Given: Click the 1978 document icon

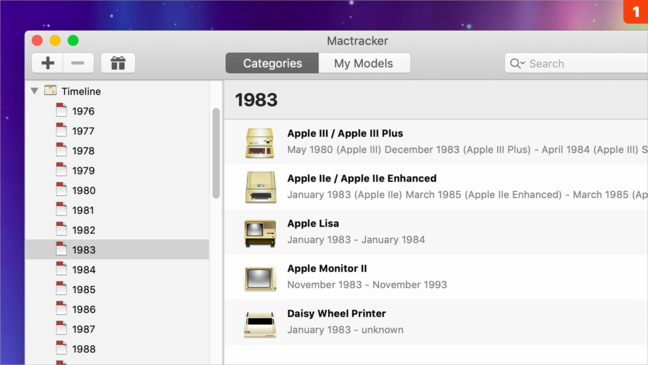Looking at the screenshot, I should pos(61,150).
